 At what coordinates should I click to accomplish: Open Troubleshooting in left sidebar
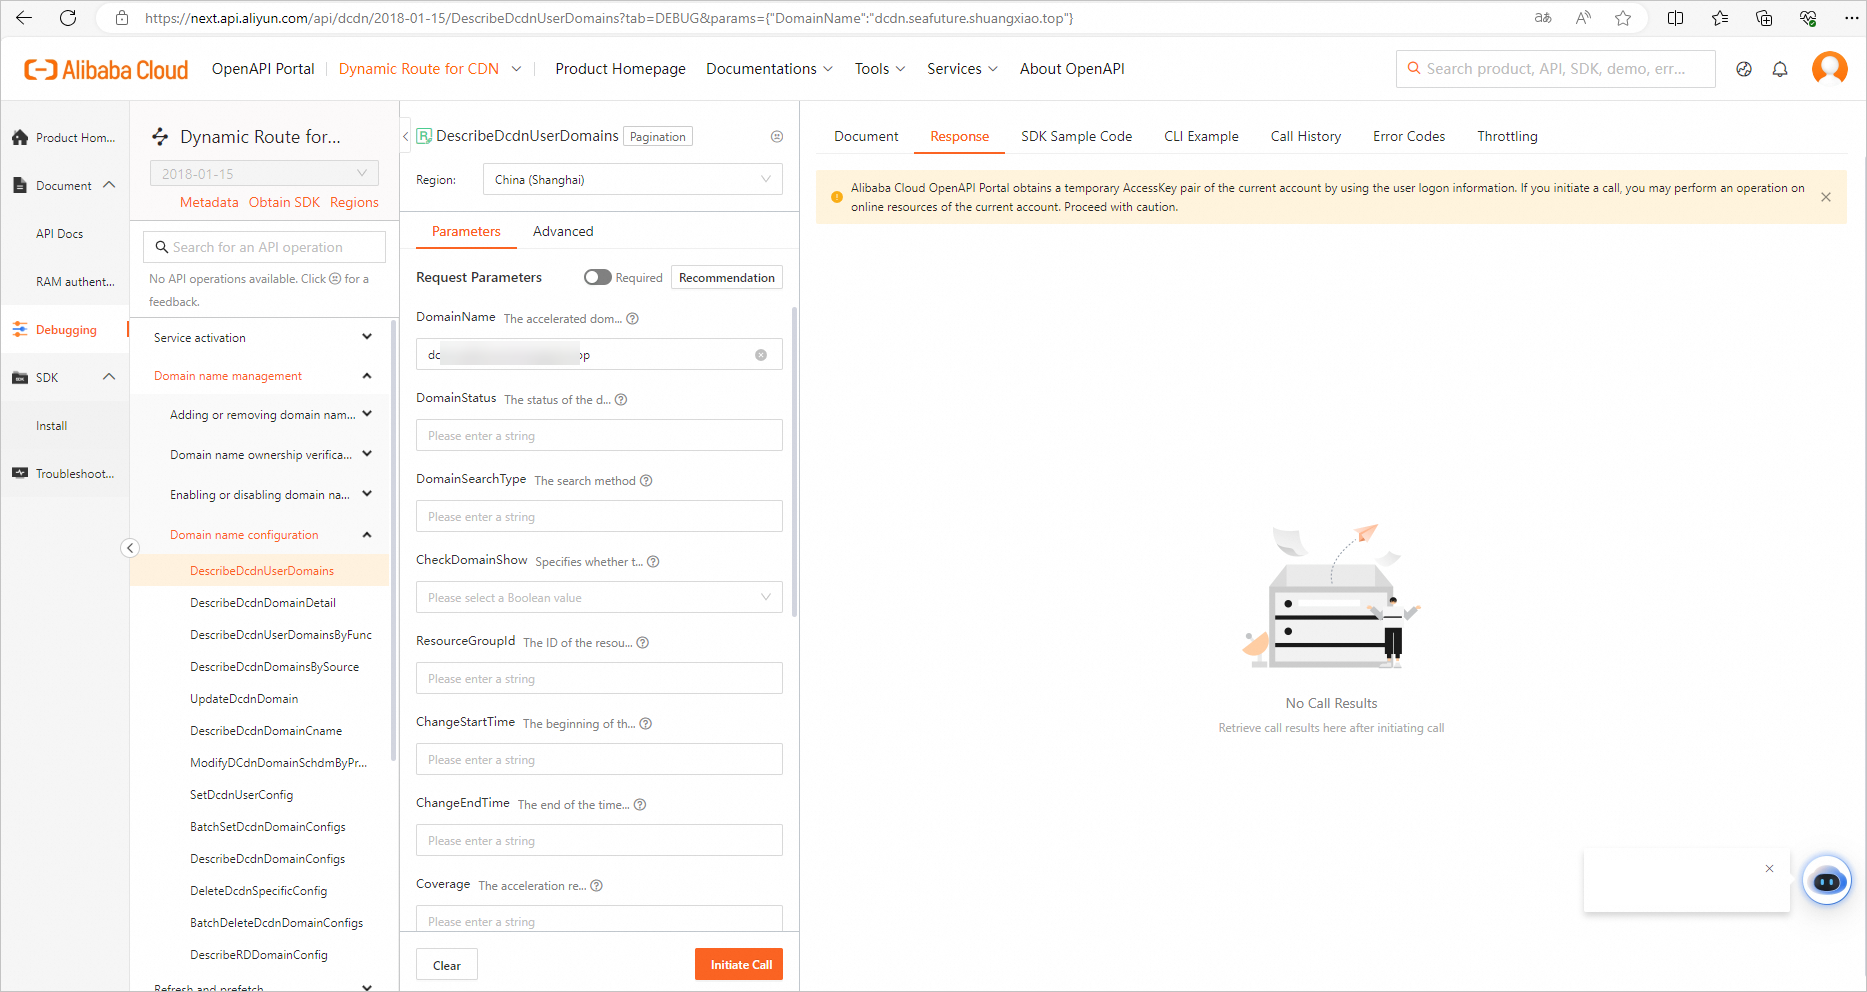65,474
